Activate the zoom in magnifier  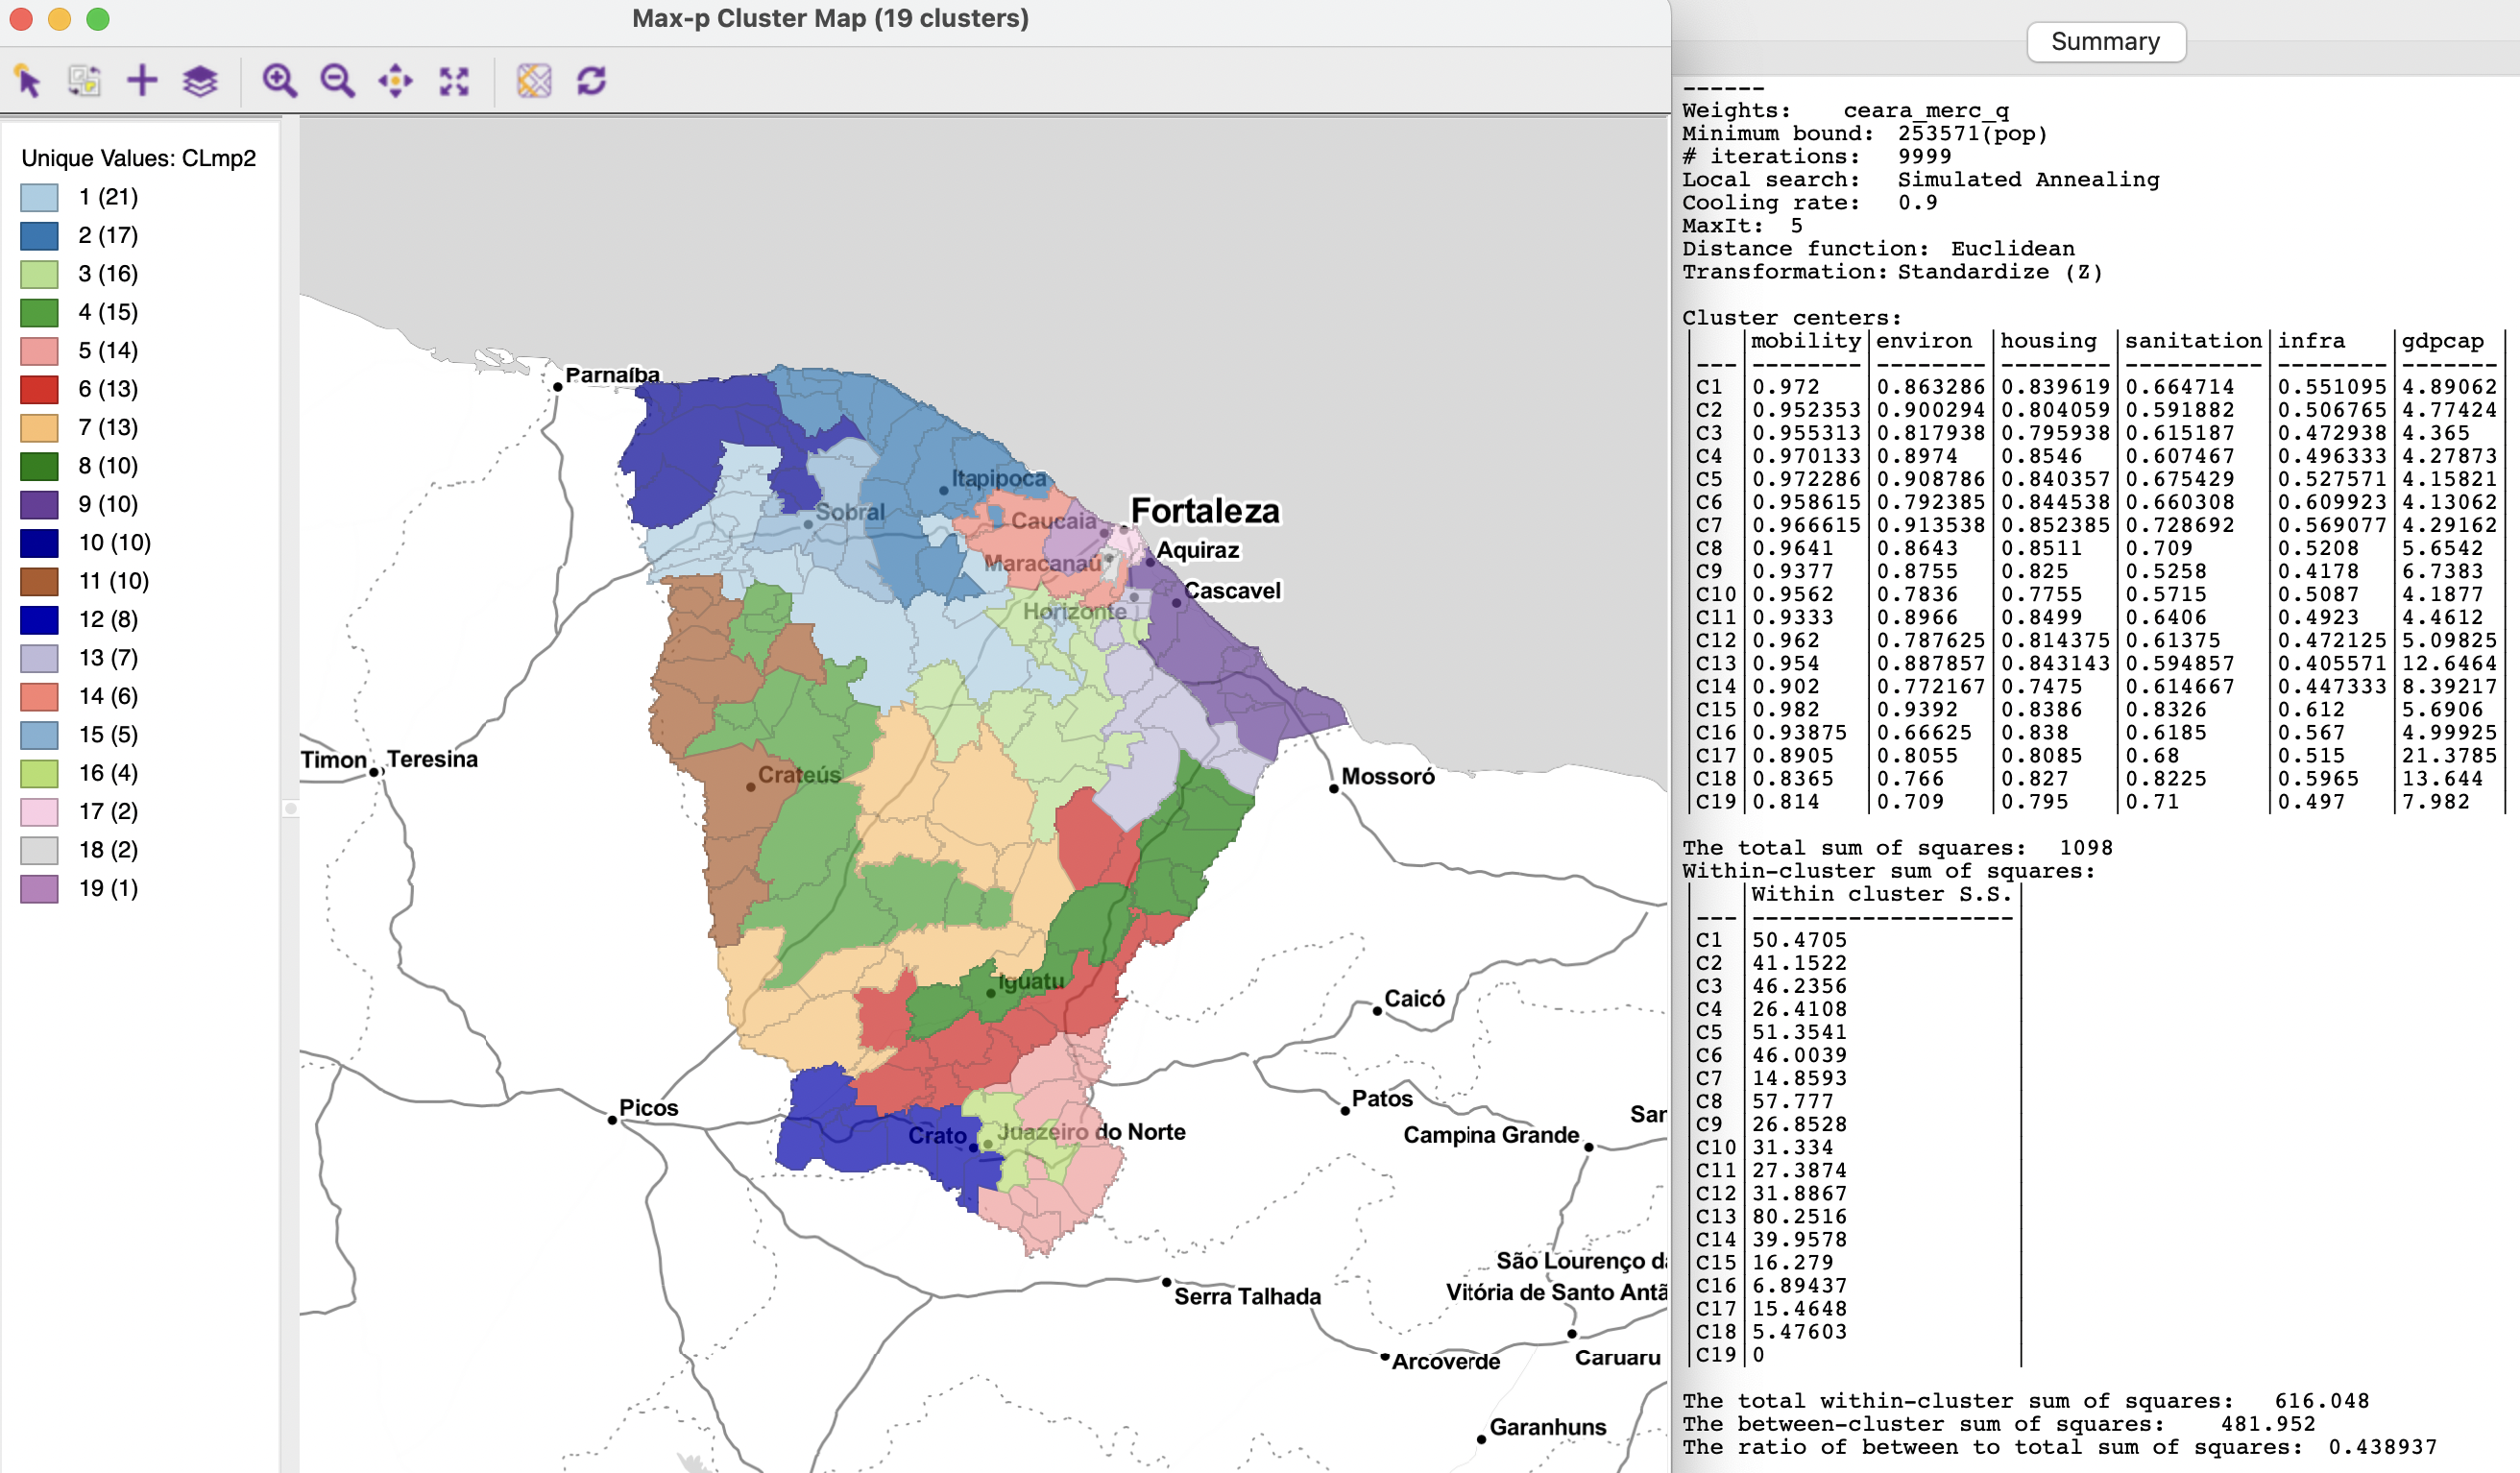tap(279, 81)
